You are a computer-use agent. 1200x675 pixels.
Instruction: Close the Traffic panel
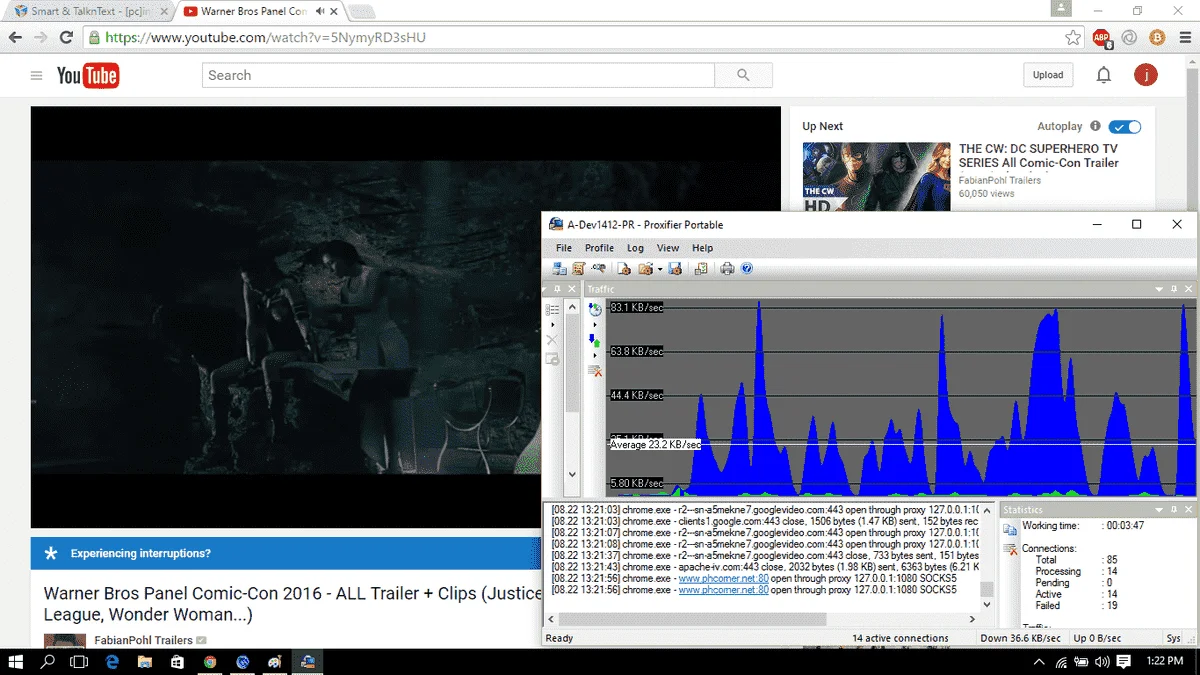click(1188, 289)
